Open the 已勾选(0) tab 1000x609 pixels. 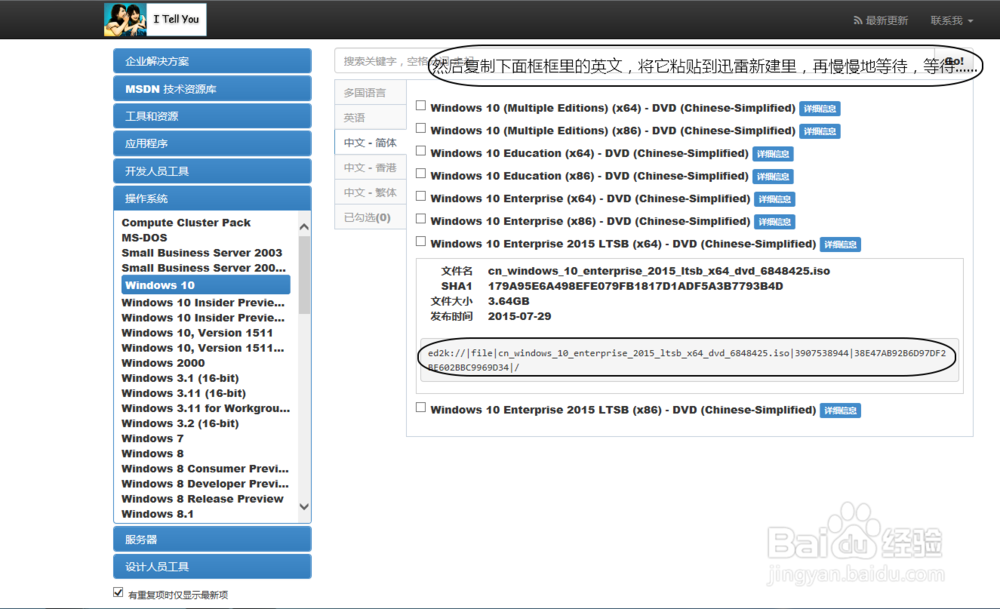[x=371, y=217]
